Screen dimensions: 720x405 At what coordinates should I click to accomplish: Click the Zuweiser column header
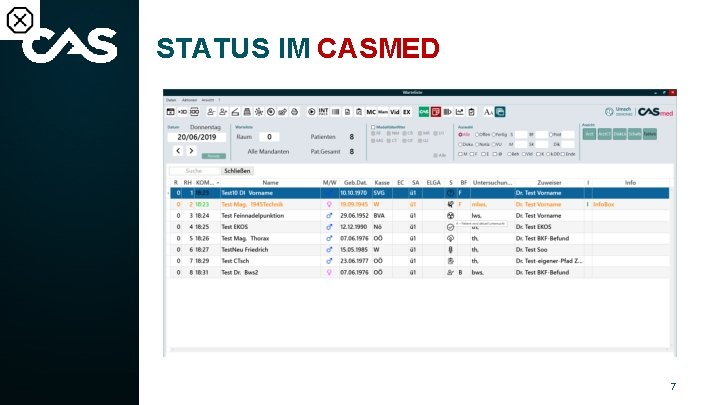549,183
